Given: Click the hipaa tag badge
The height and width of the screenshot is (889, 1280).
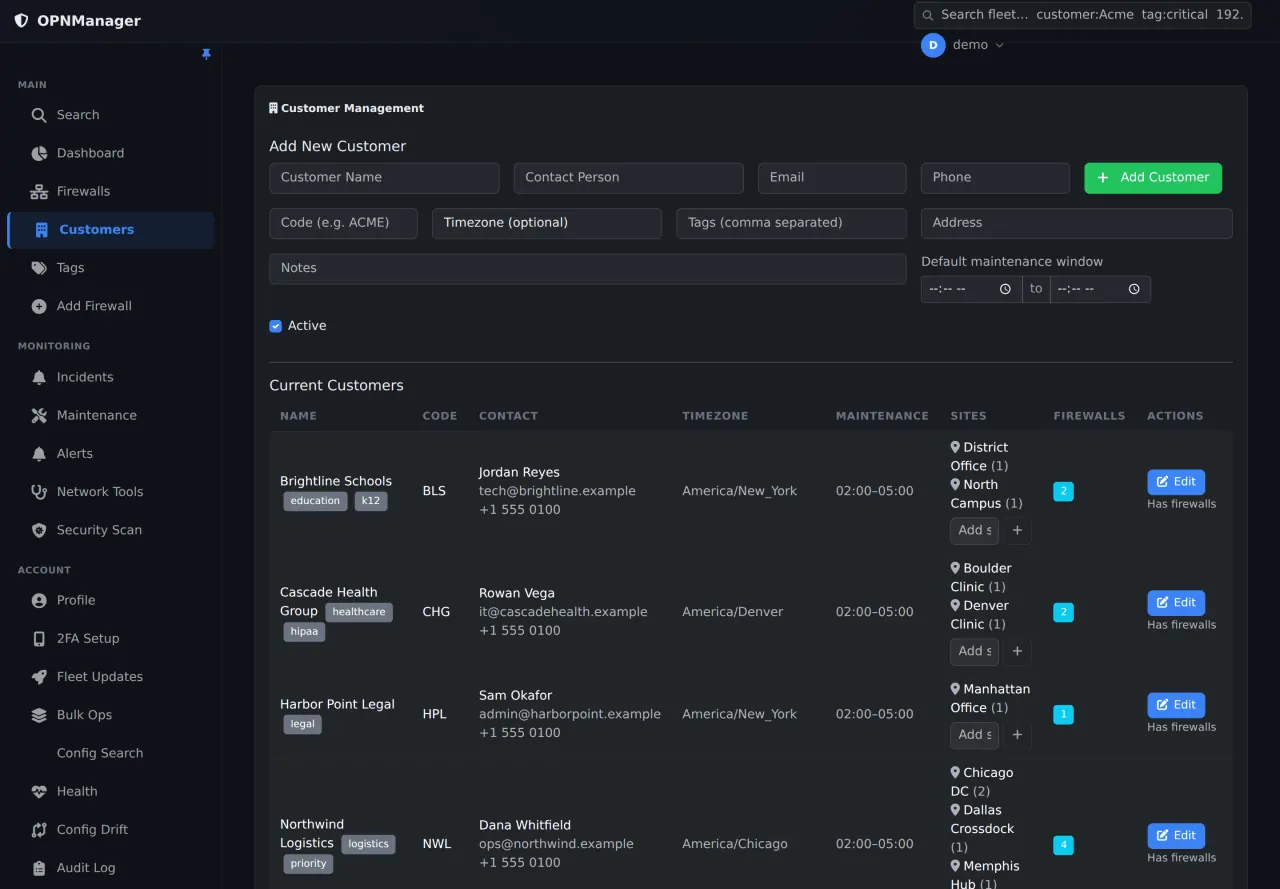Looking at the screenshot, I should (304, 632).
